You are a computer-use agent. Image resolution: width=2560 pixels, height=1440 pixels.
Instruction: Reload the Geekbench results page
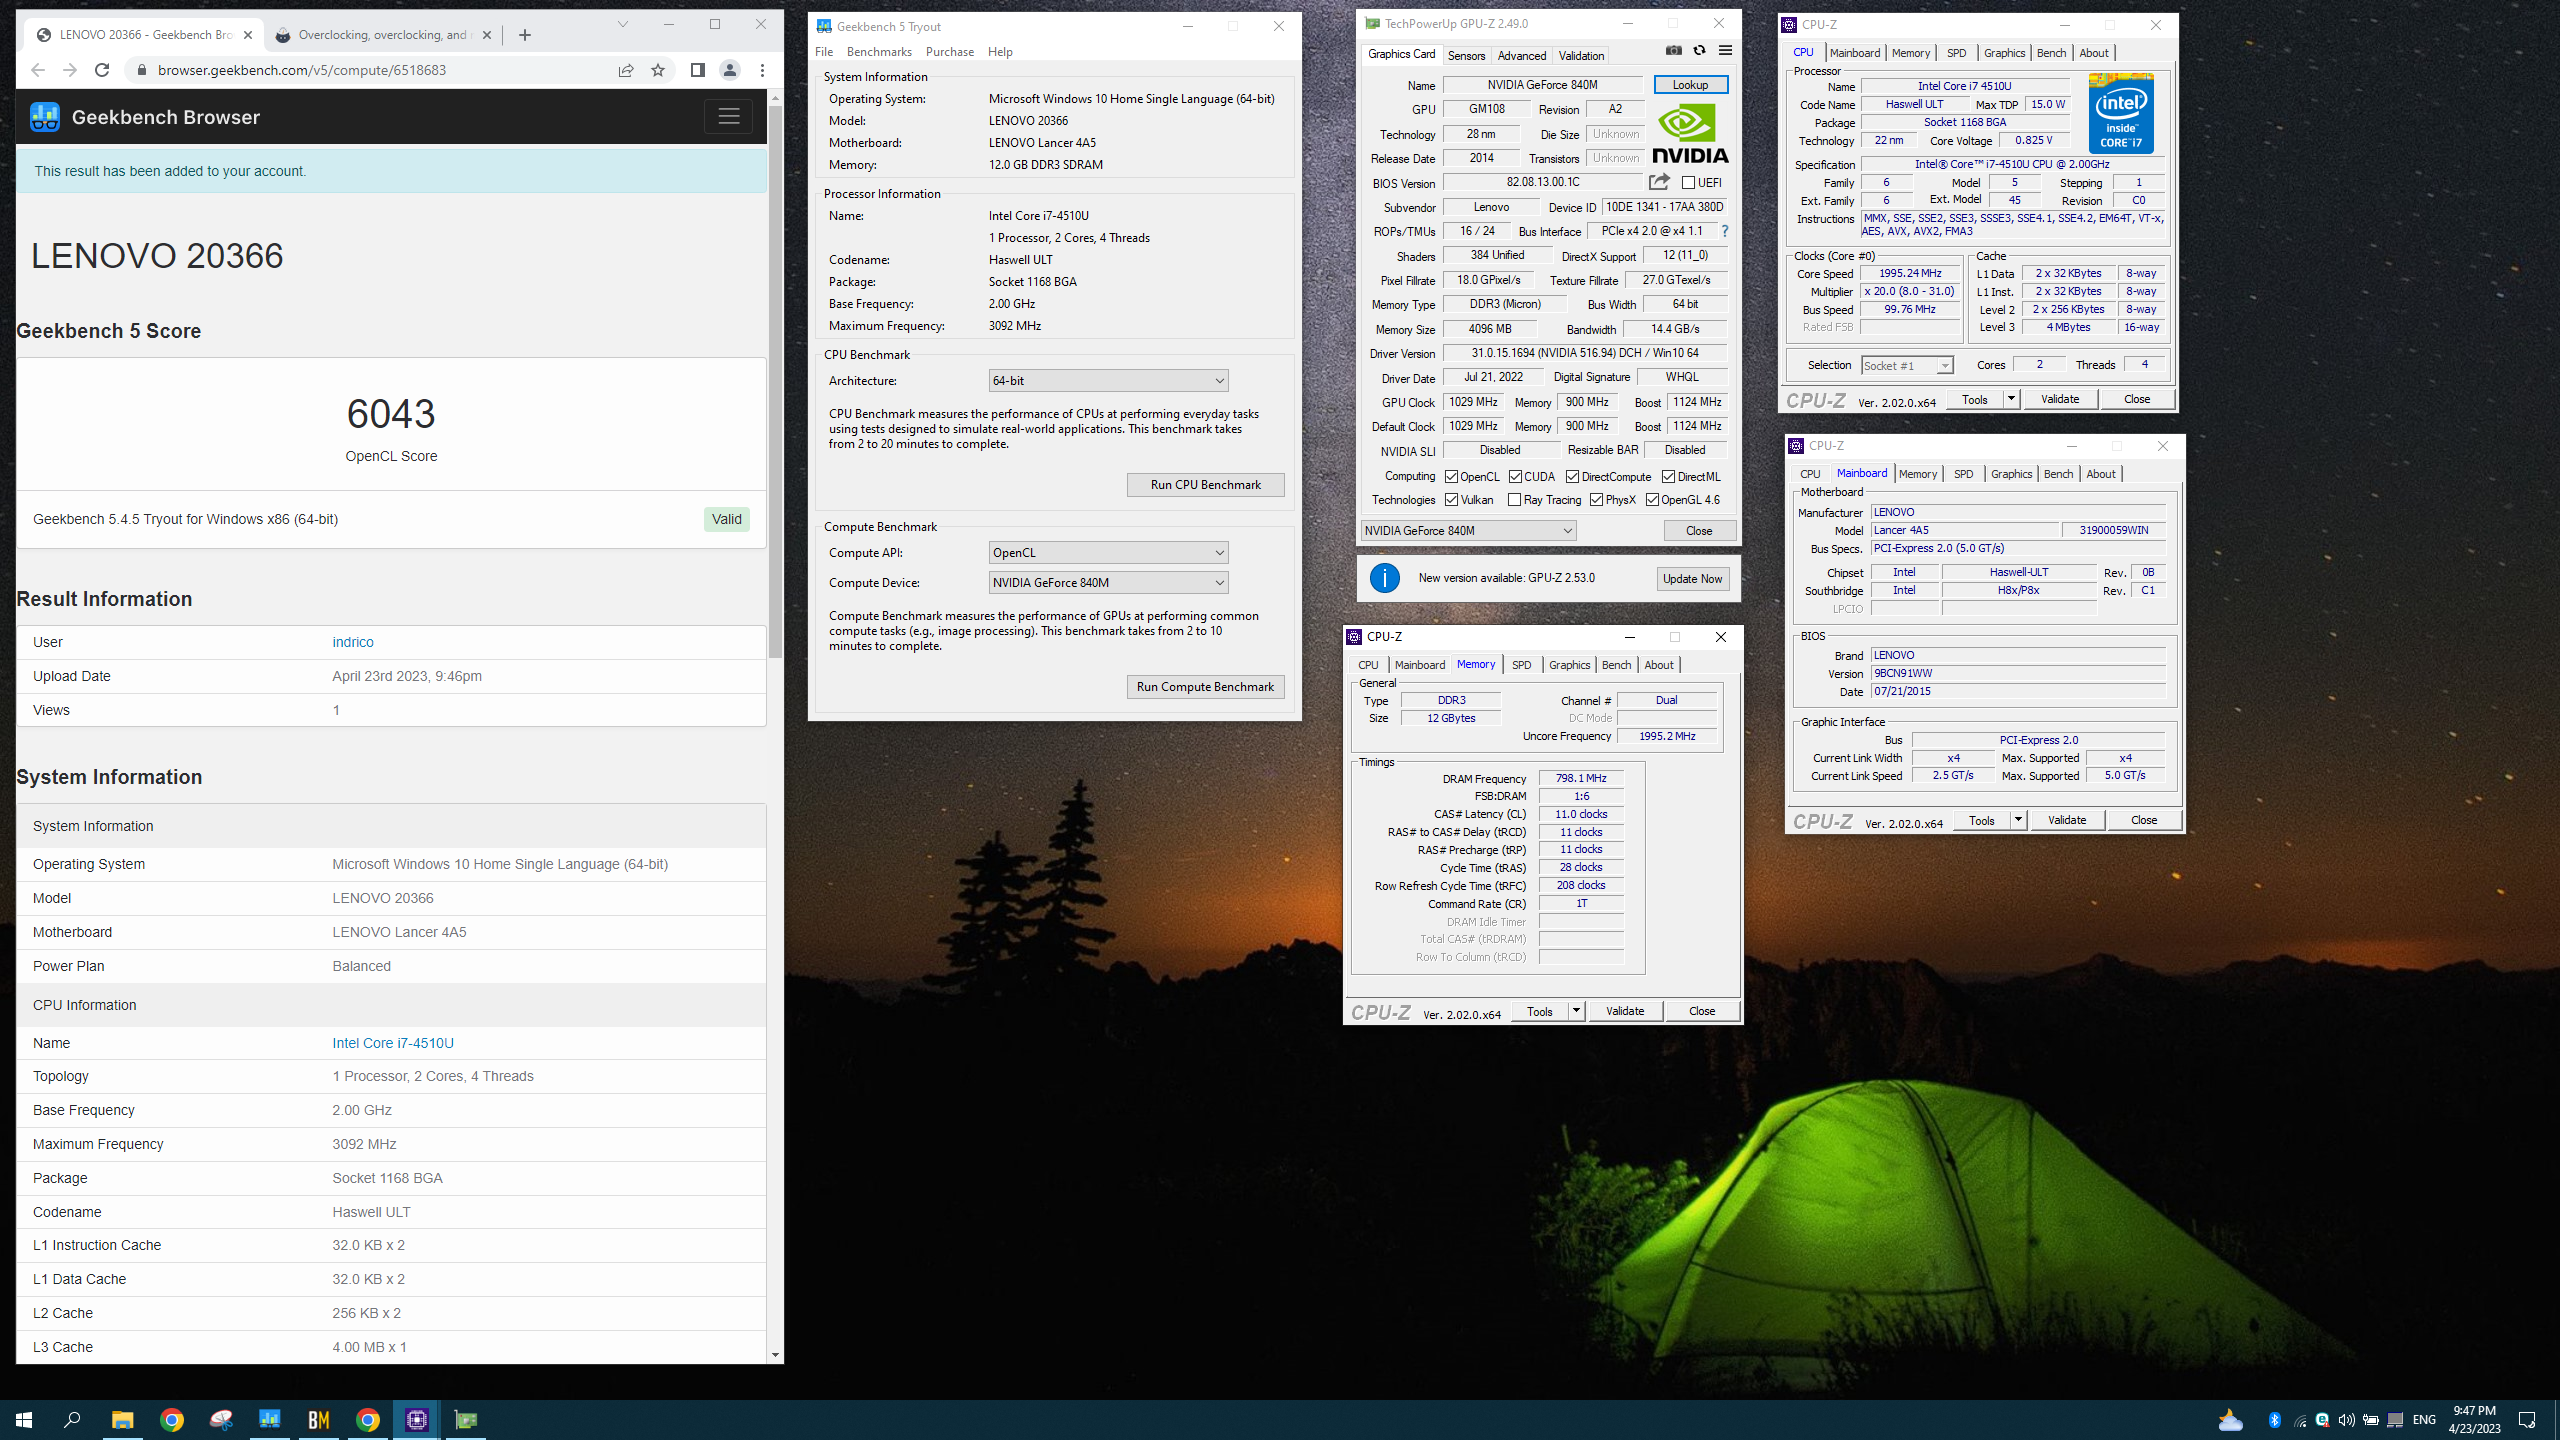coord(102,70)
